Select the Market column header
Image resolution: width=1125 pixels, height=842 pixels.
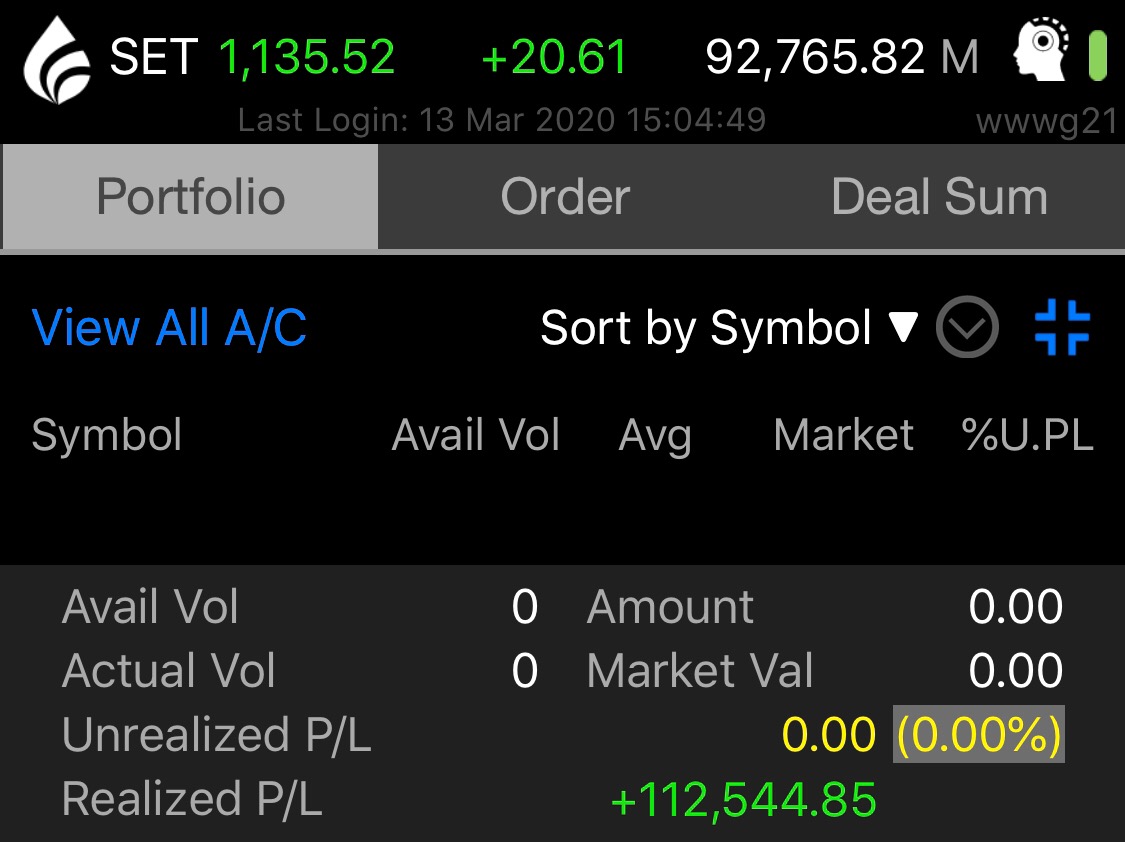[843, 435]
